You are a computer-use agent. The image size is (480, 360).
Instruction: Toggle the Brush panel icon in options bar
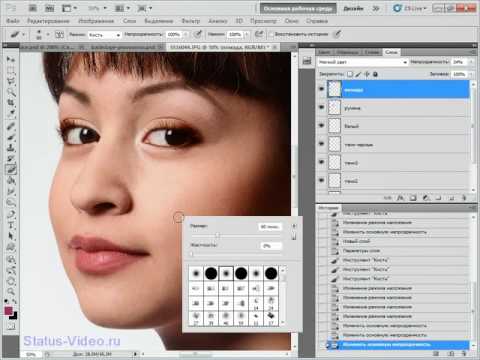pyautogui.click(x=59, y=34)
